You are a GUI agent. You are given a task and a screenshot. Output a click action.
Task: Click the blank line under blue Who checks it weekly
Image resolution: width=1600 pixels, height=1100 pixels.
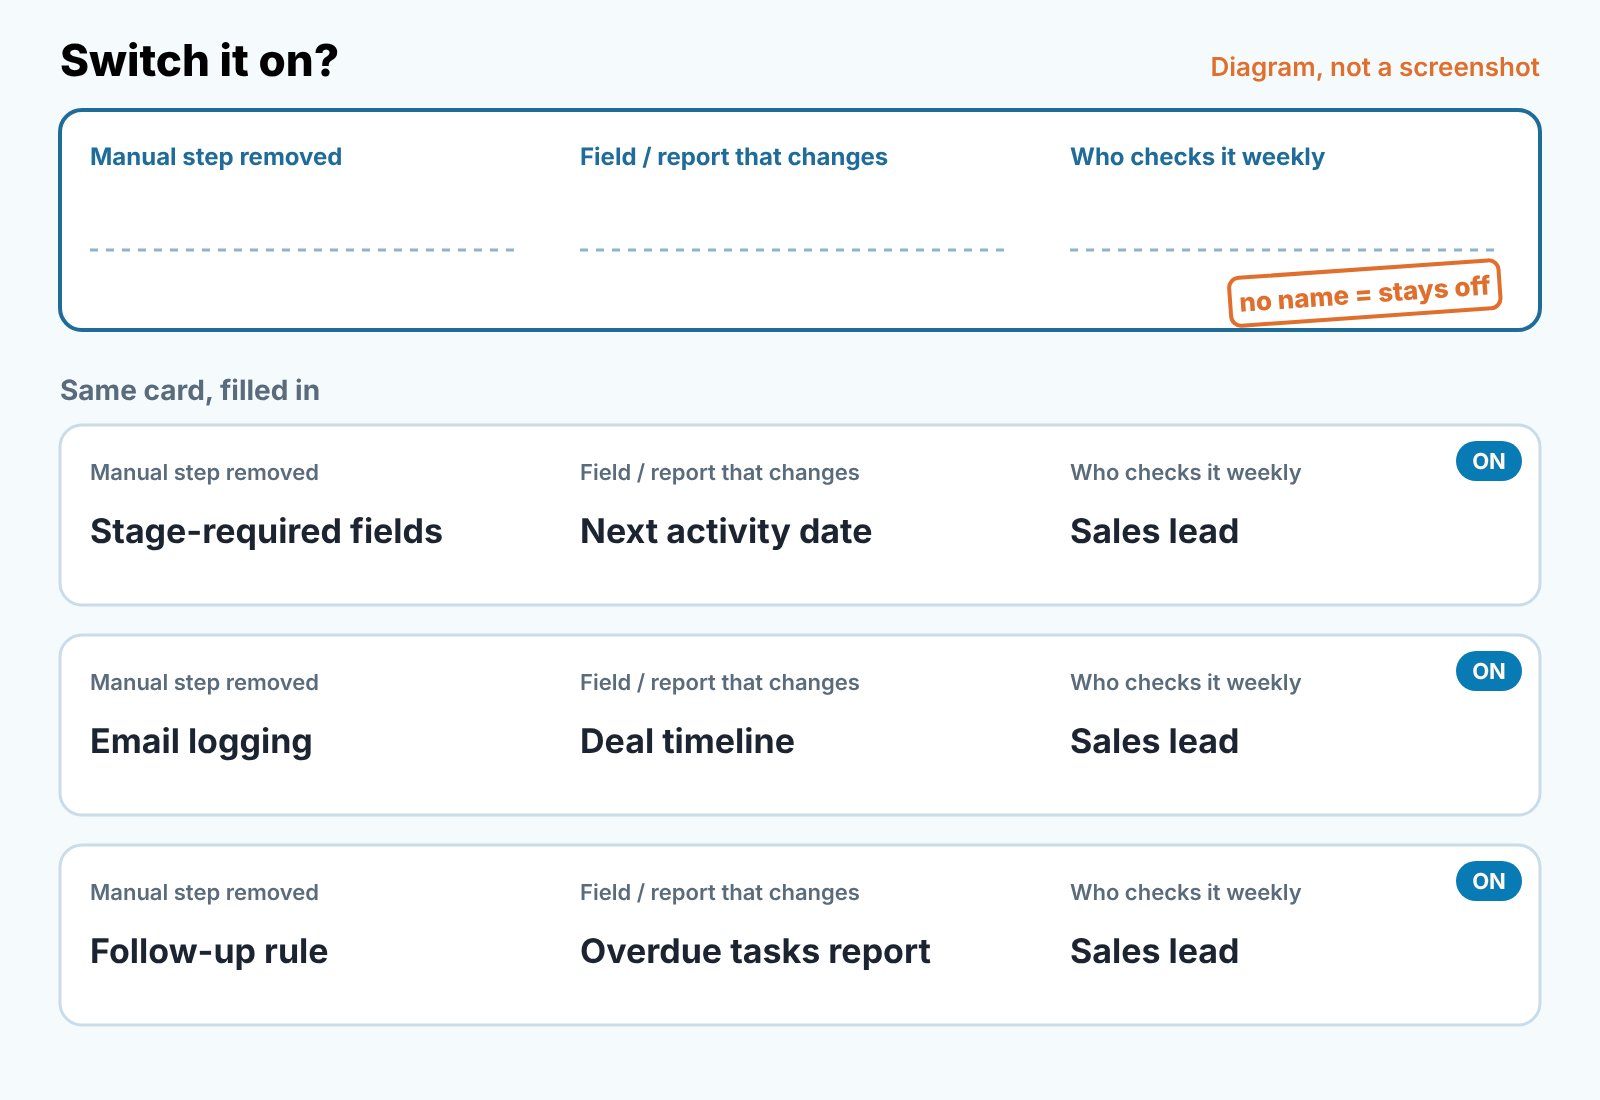tap(1282, 249)
